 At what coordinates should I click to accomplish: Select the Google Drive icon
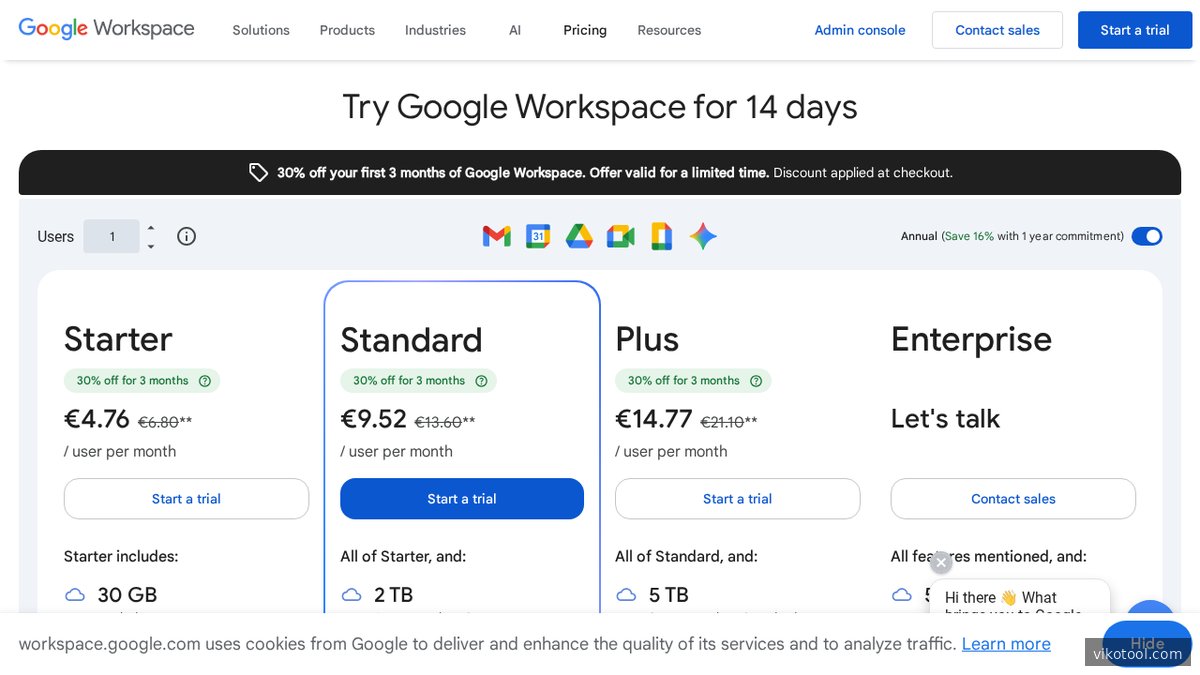coord(579,236)
